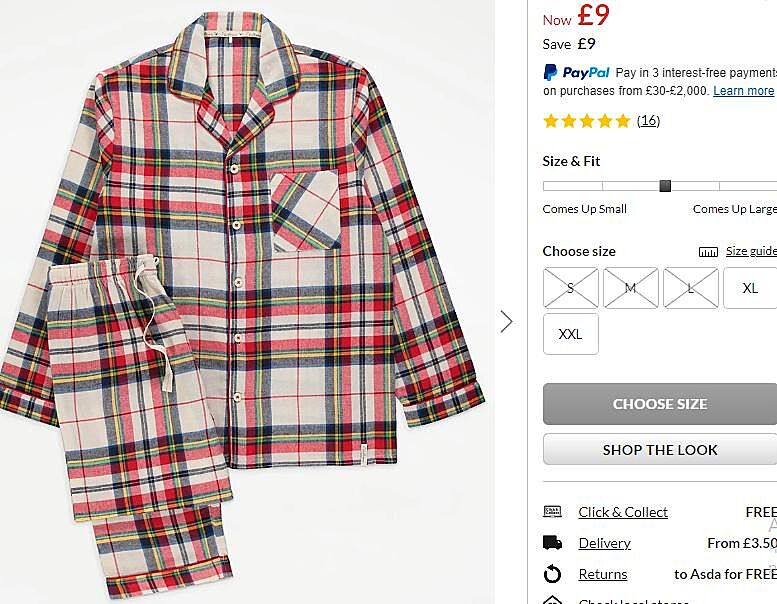This screenshot has height=604, width=777.
Task: Click the Click & Collect store icon
Action: point(552,512)
